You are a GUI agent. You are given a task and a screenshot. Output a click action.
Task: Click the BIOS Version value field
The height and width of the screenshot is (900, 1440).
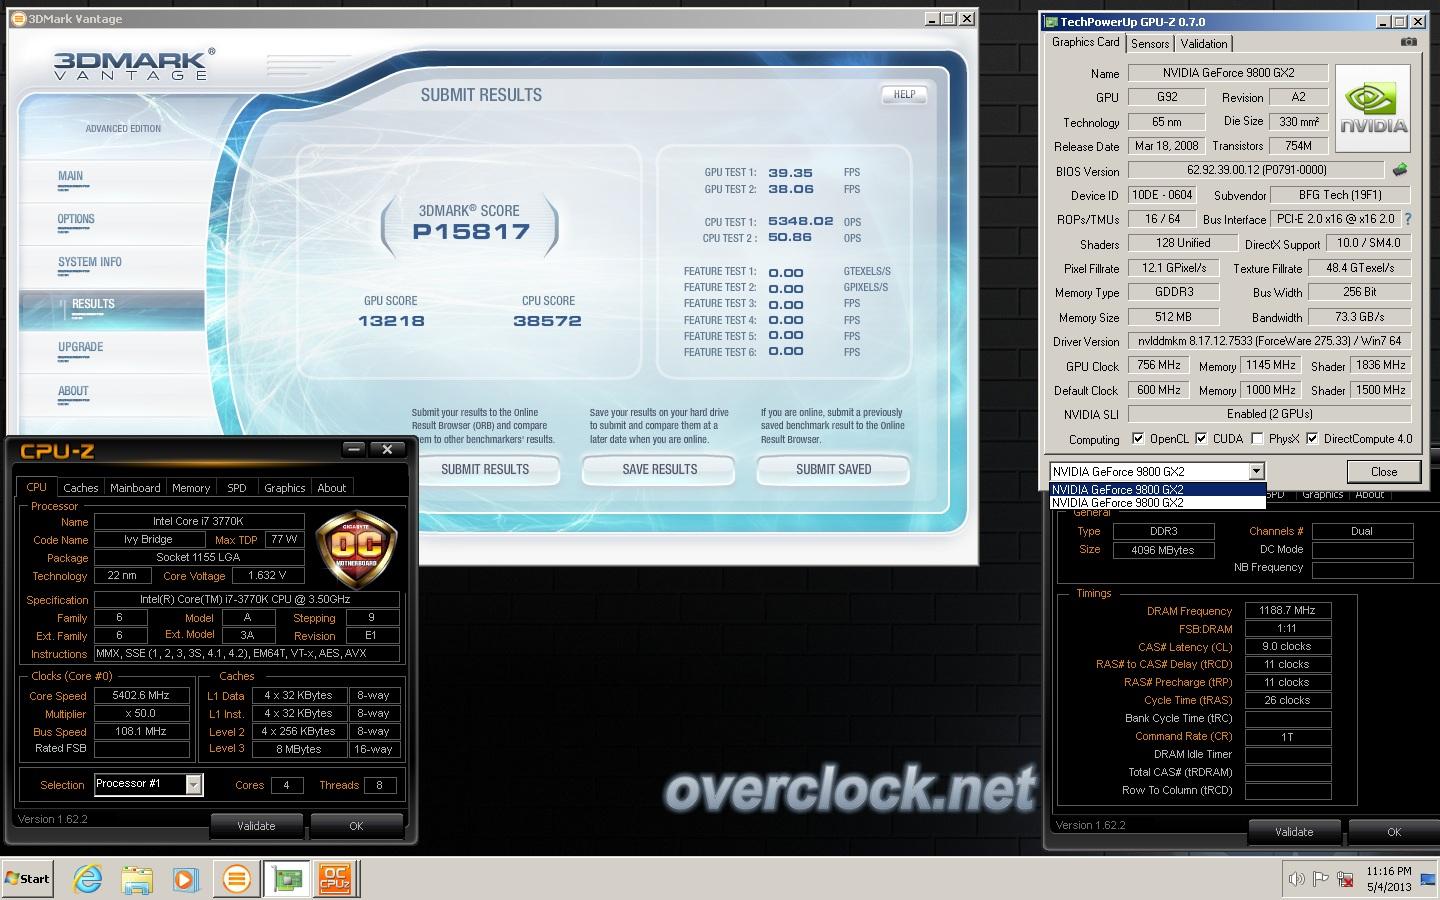tap(1256, 170)
